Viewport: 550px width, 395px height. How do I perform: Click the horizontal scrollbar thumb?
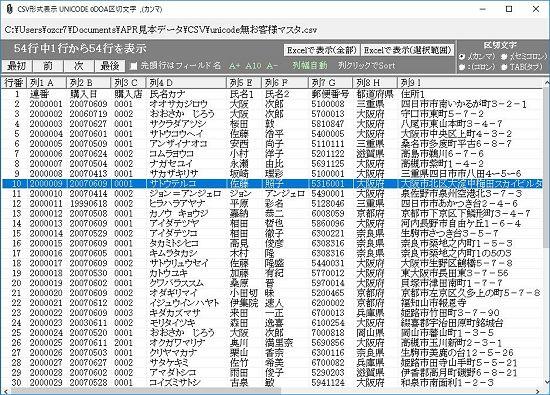[146, 390]
